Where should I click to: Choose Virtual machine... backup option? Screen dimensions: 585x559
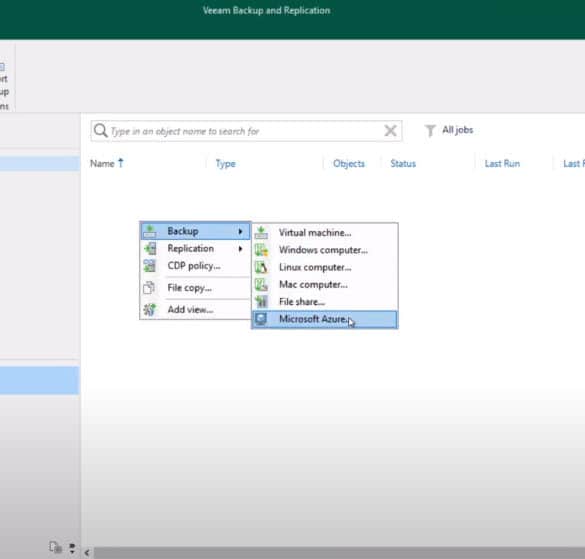(325, 232)
